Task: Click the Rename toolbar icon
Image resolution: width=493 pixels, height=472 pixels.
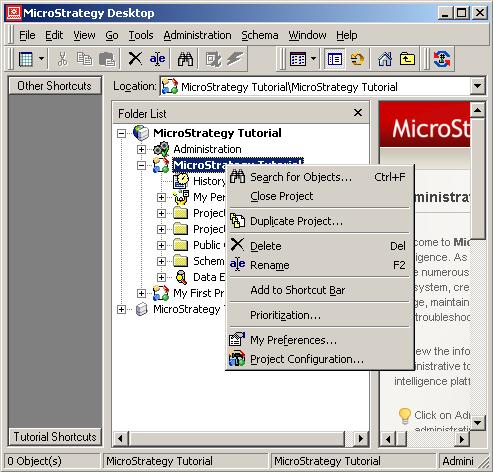Action: 157,59
